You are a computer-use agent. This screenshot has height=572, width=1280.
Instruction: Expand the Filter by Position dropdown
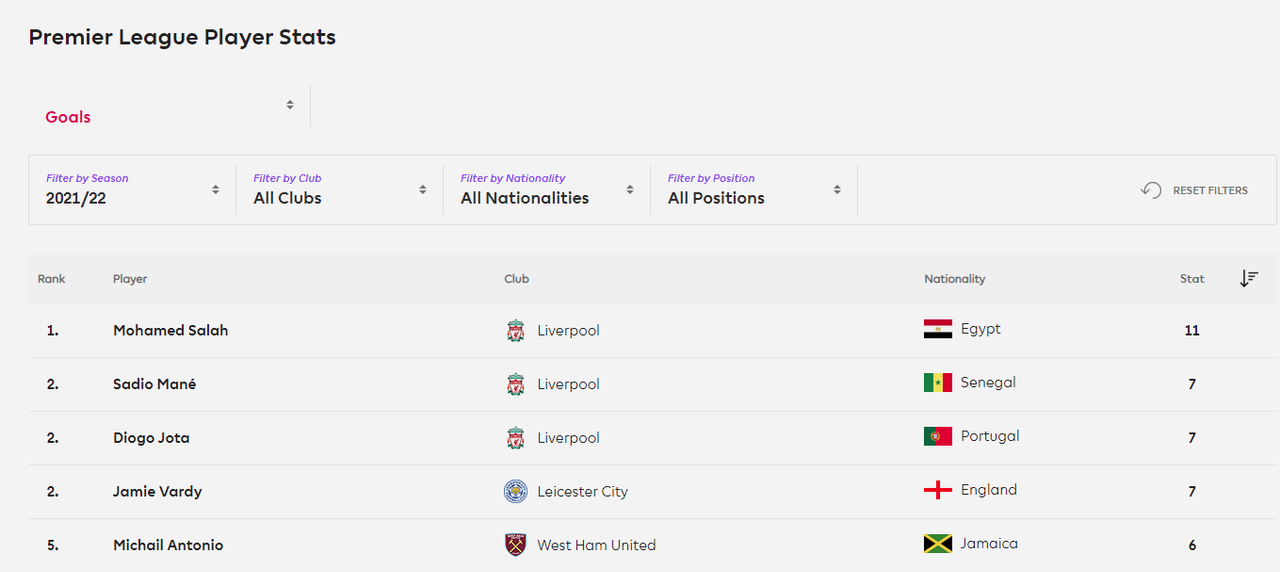(754, 189)
